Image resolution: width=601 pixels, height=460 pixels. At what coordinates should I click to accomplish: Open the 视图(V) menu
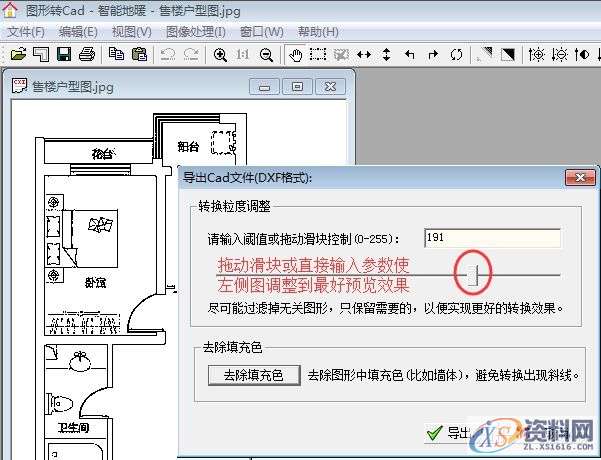pyautogui.click(x=131, y=32)
